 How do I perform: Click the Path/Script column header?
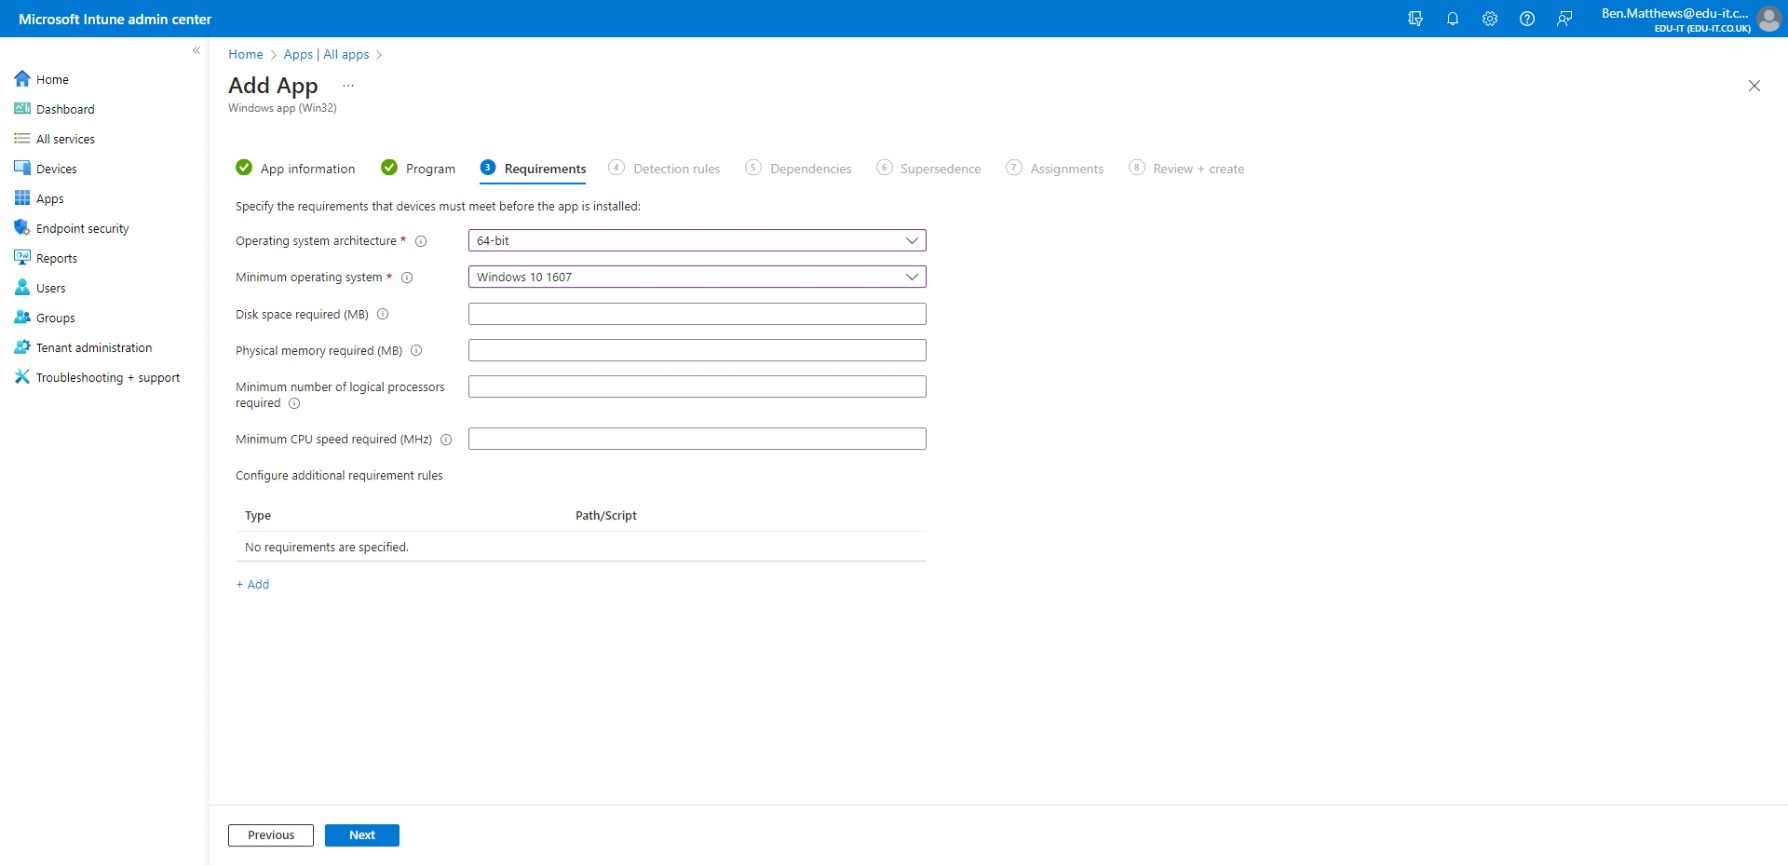click(606, 516)
